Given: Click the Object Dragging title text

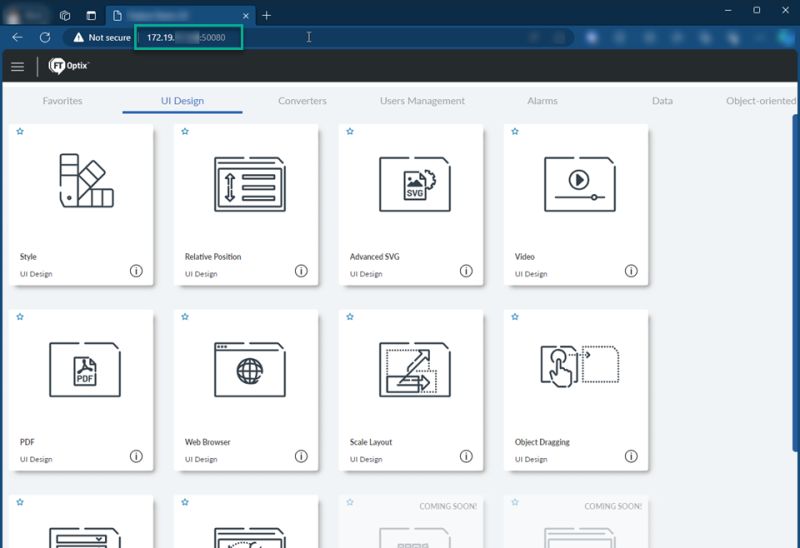Looking at the screenshot, I should point(542,442).
